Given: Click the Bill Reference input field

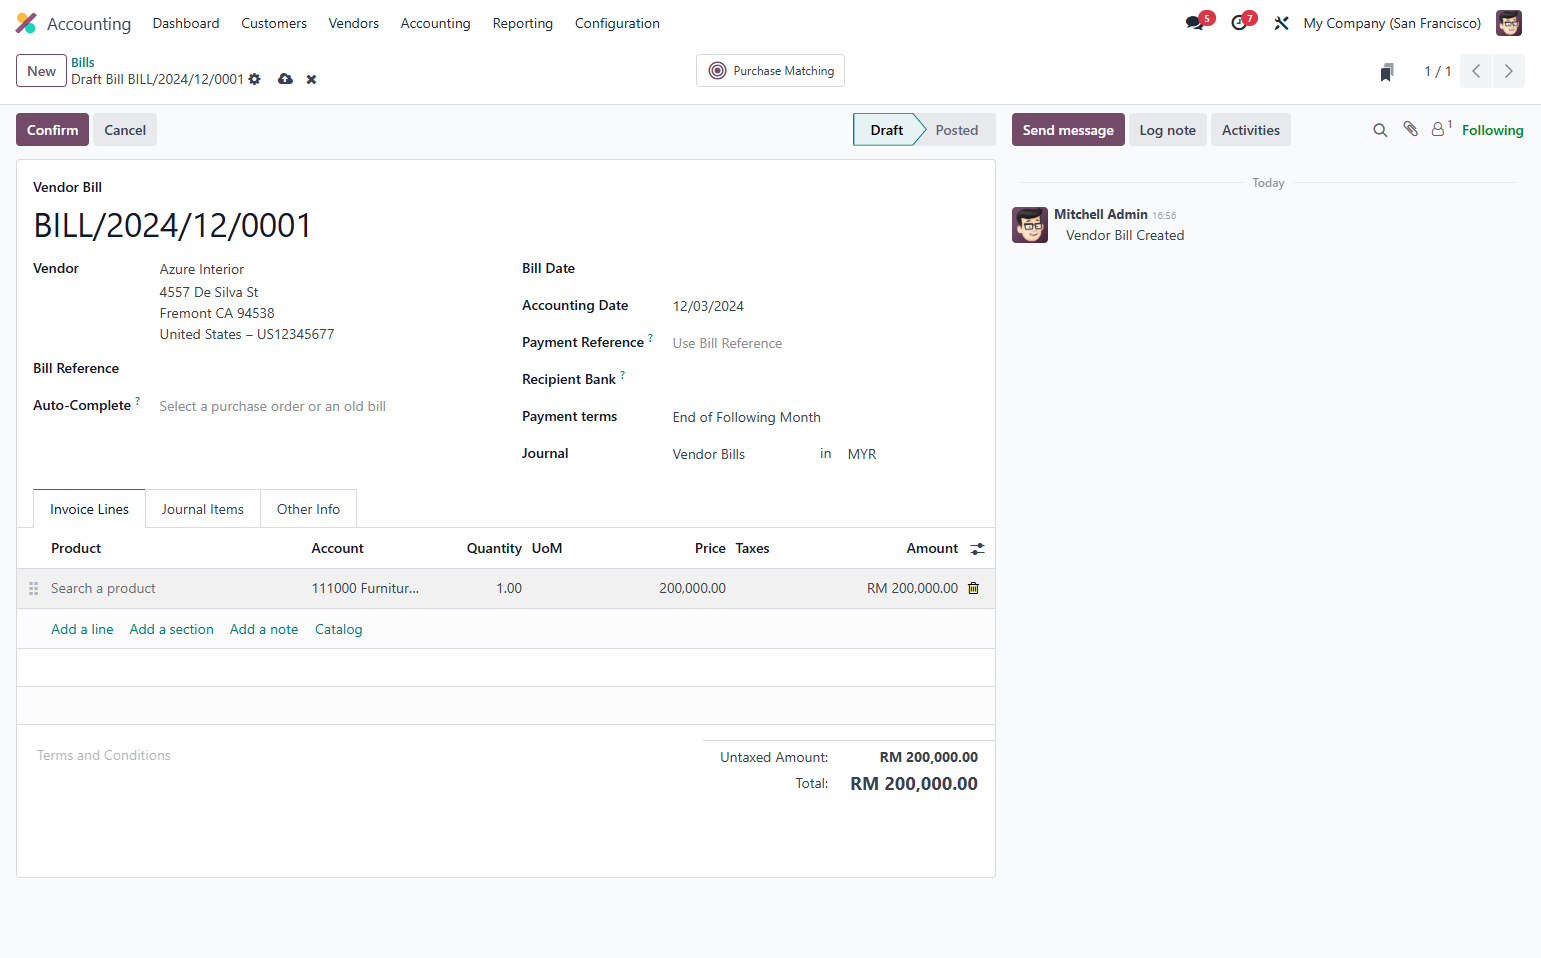Looking at the screenshot, I should point(325,369).
